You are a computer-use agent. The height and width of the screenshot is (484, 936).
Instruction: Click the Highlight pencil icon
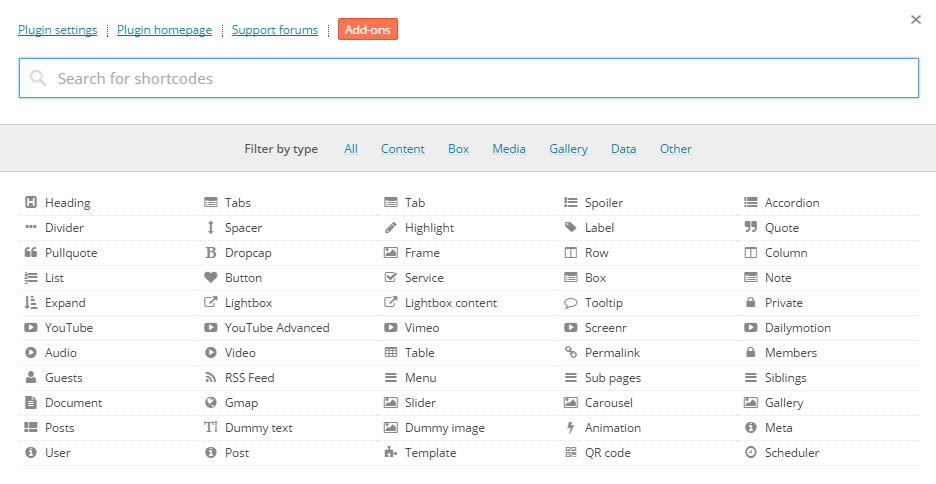coord(390,227)
